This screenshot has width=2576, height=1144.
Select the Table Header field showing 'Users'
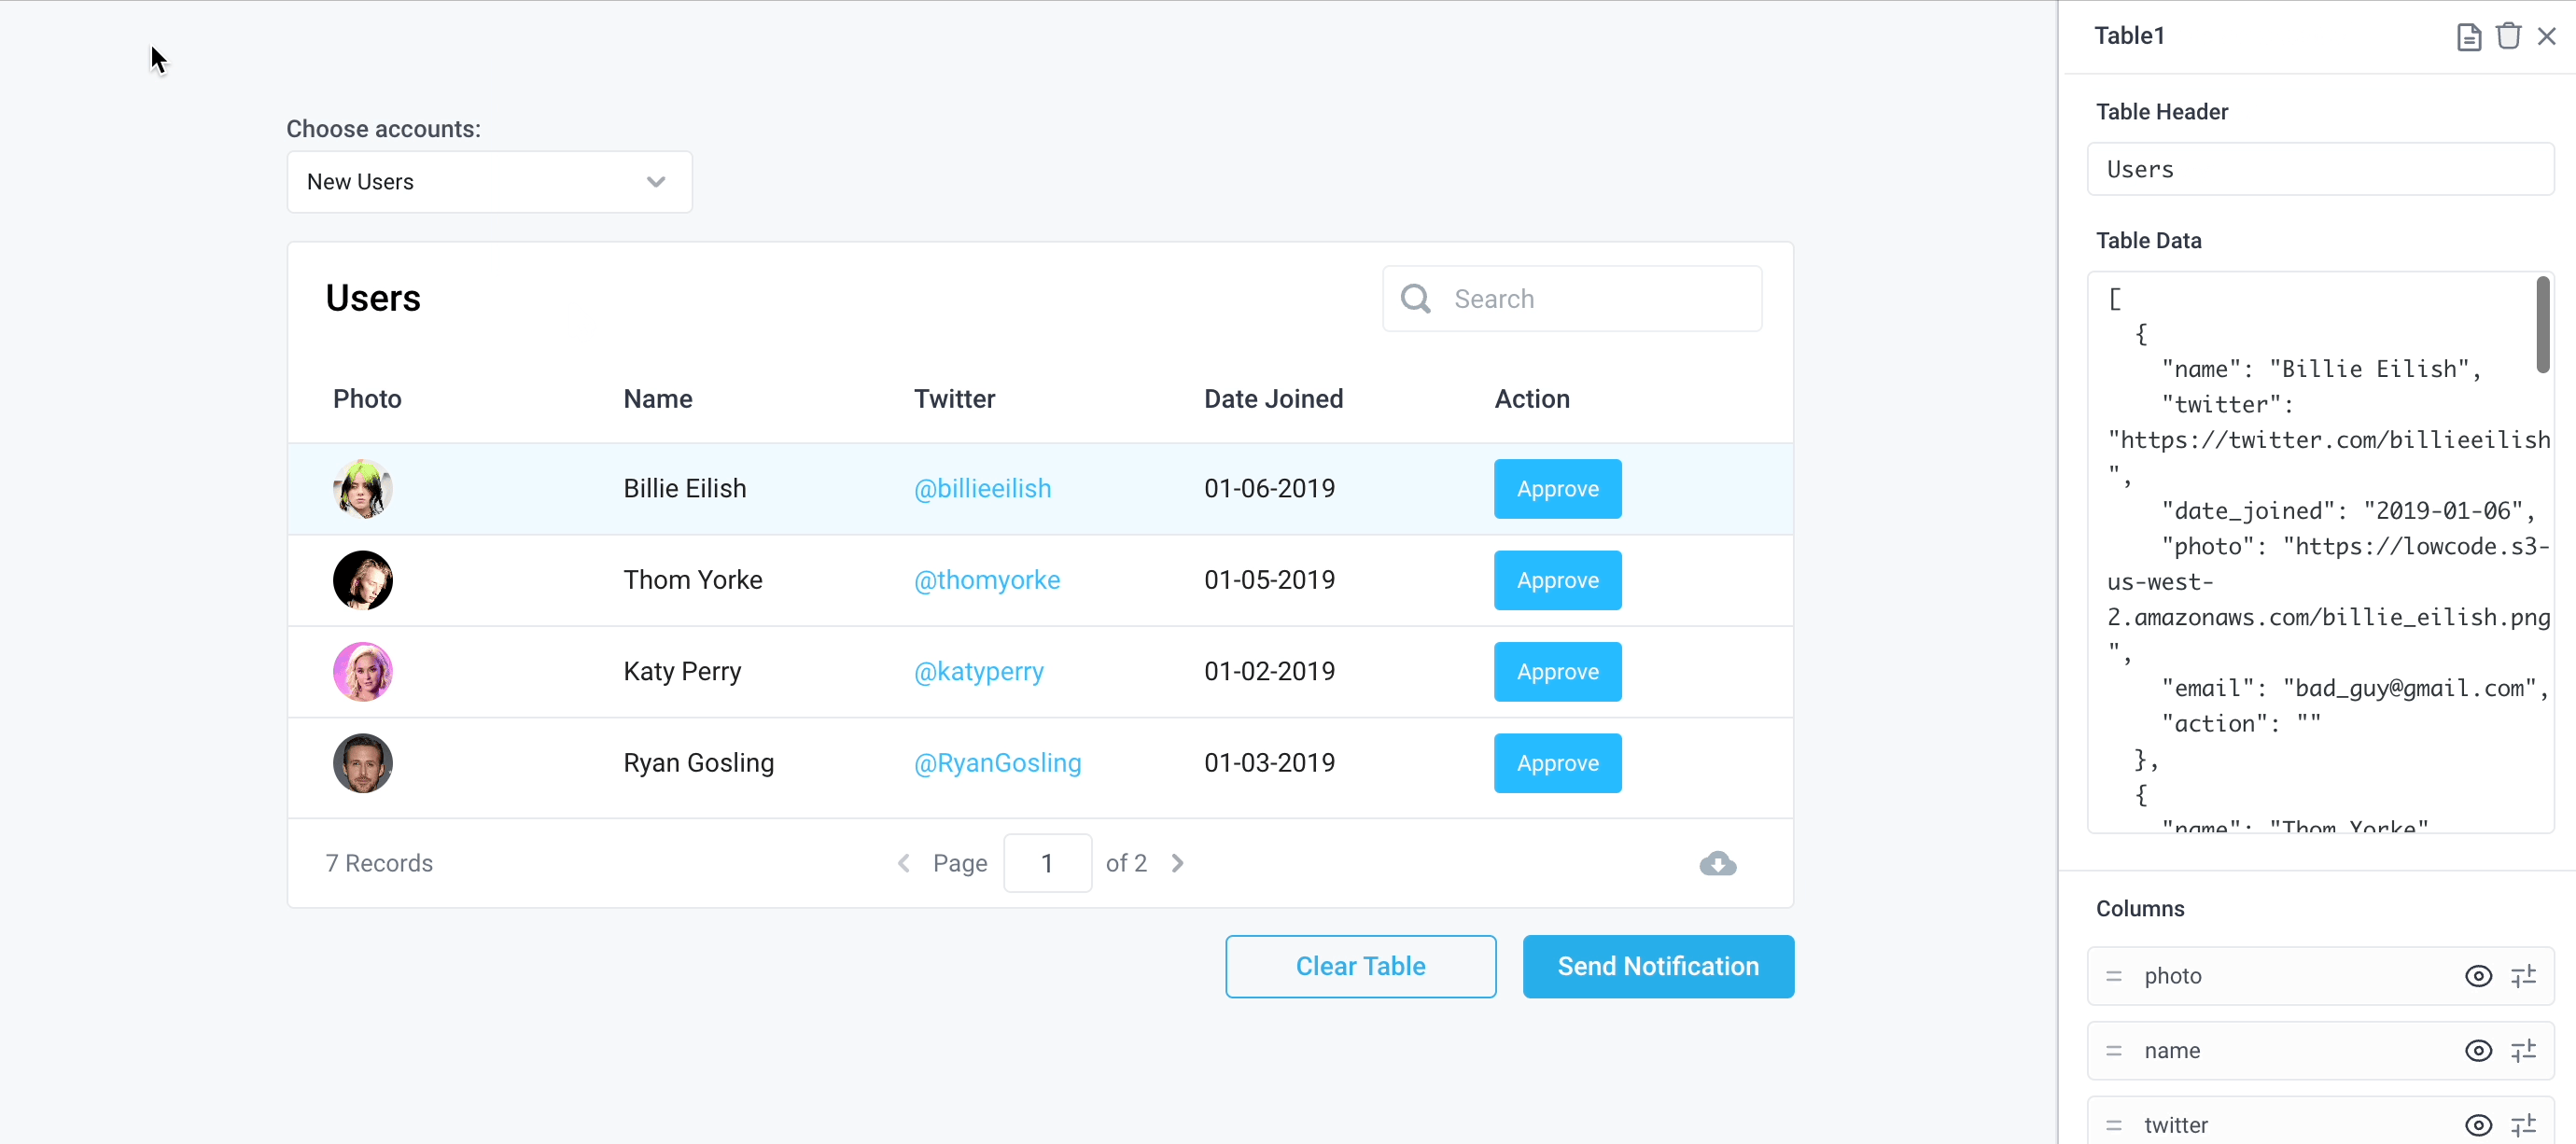tap(2320, 169)
